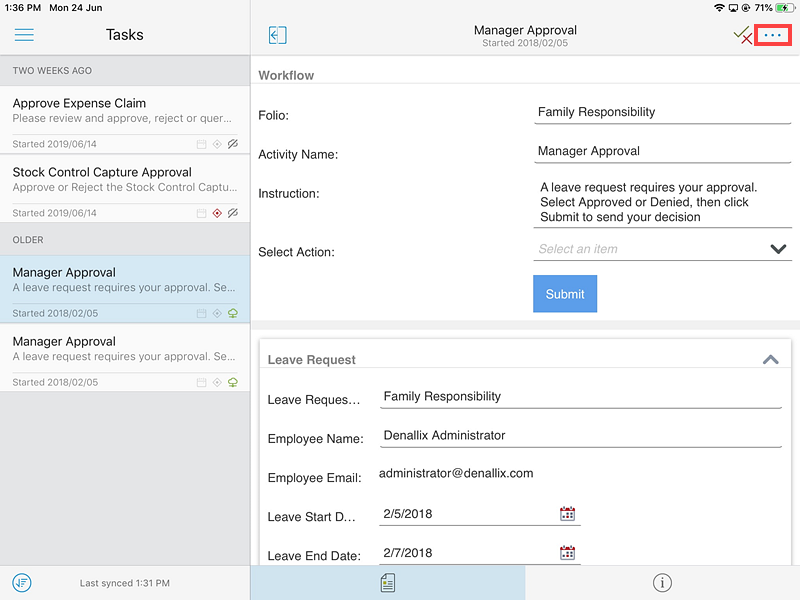The width and height of the screenshot is (800, 600).
Task: Click priority diamond on last Manager Approval
Action: (217, 382)
